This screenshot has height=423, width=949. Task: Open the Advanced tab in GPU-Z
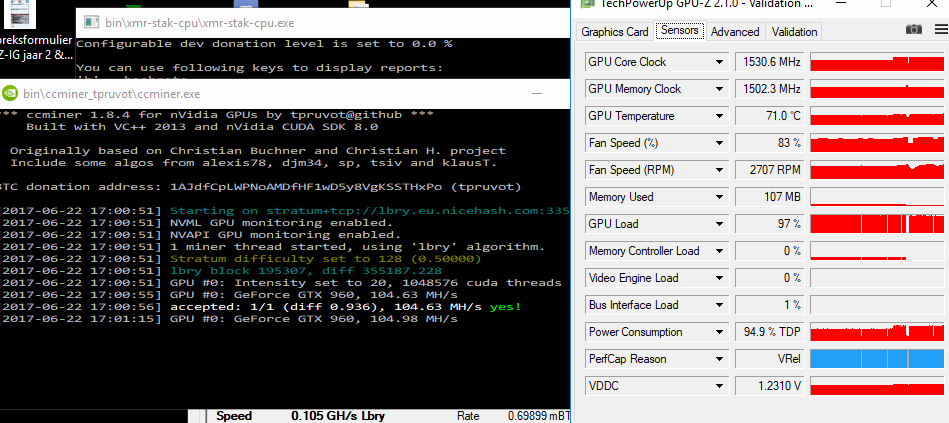pyautogui.click(x=735, y=32)
